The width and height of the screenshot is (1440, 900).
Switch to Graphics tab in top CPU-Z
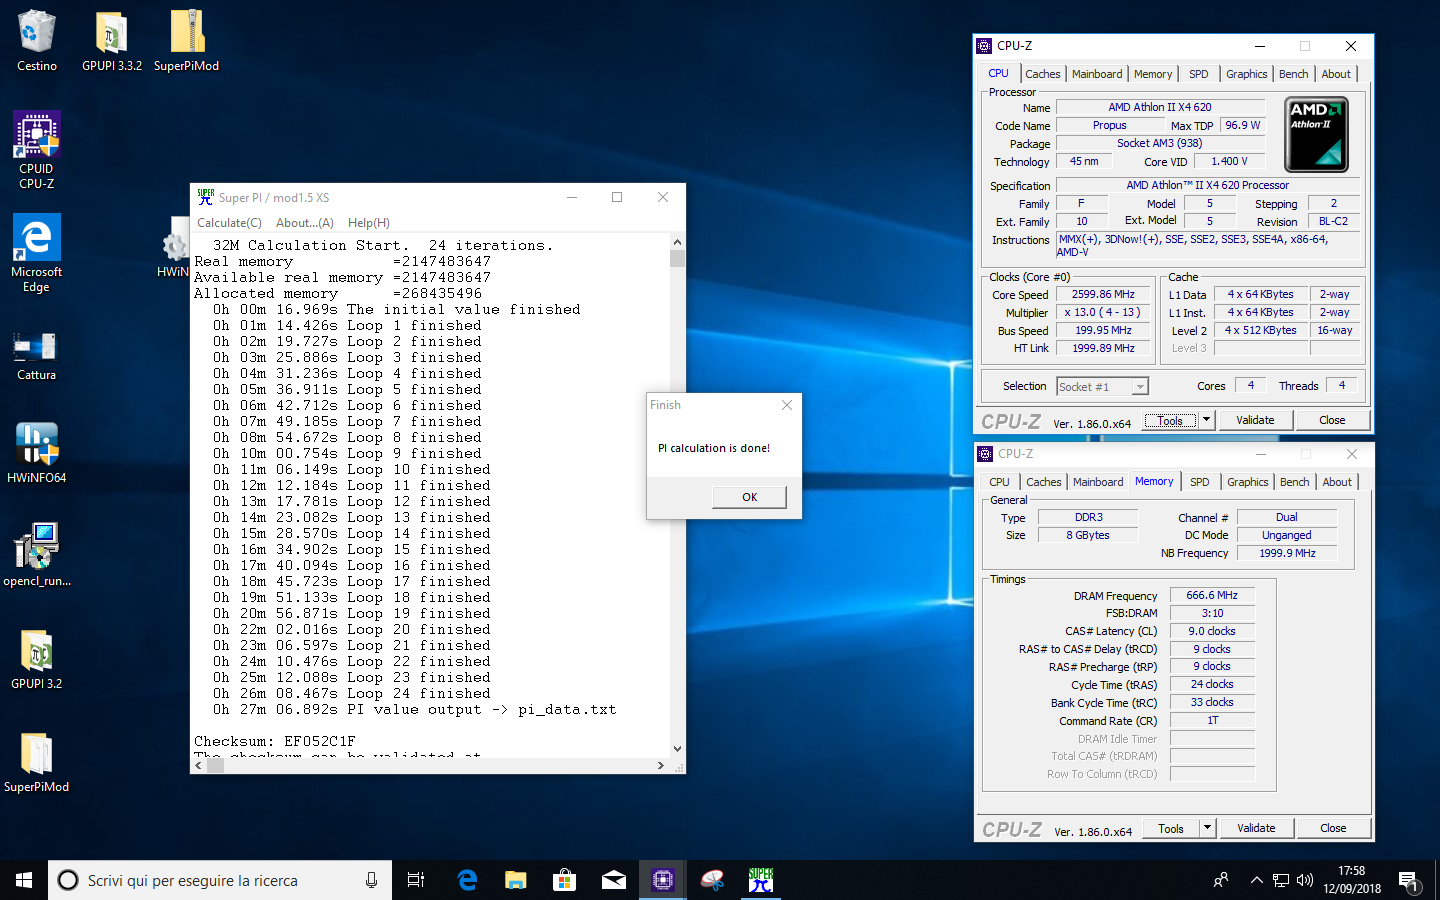tap(1247, 74)
